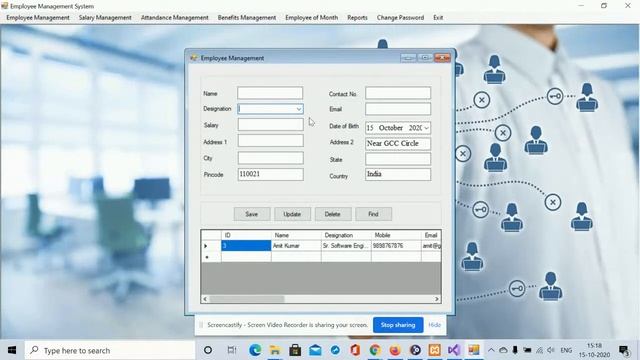Click the Mobile column header in the grid

coord(396,235)
